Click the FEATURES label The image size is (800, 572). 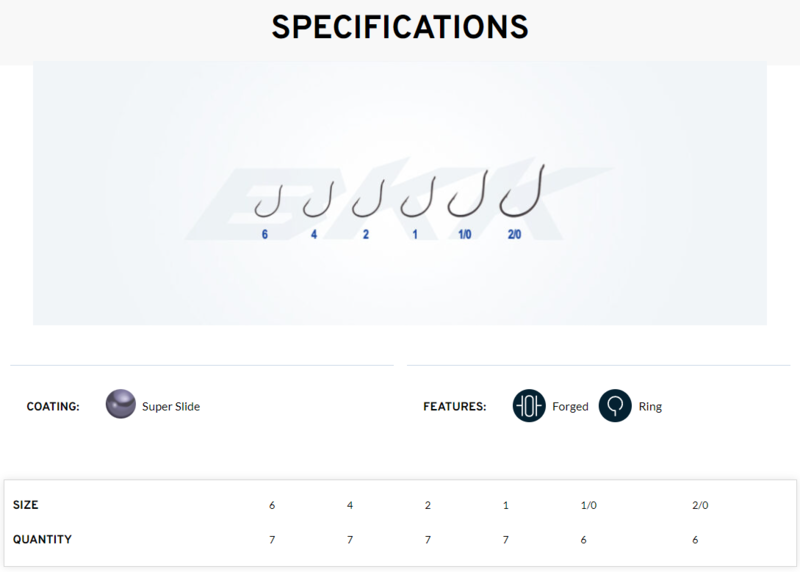pyautogui.click(x=454, y=407)
